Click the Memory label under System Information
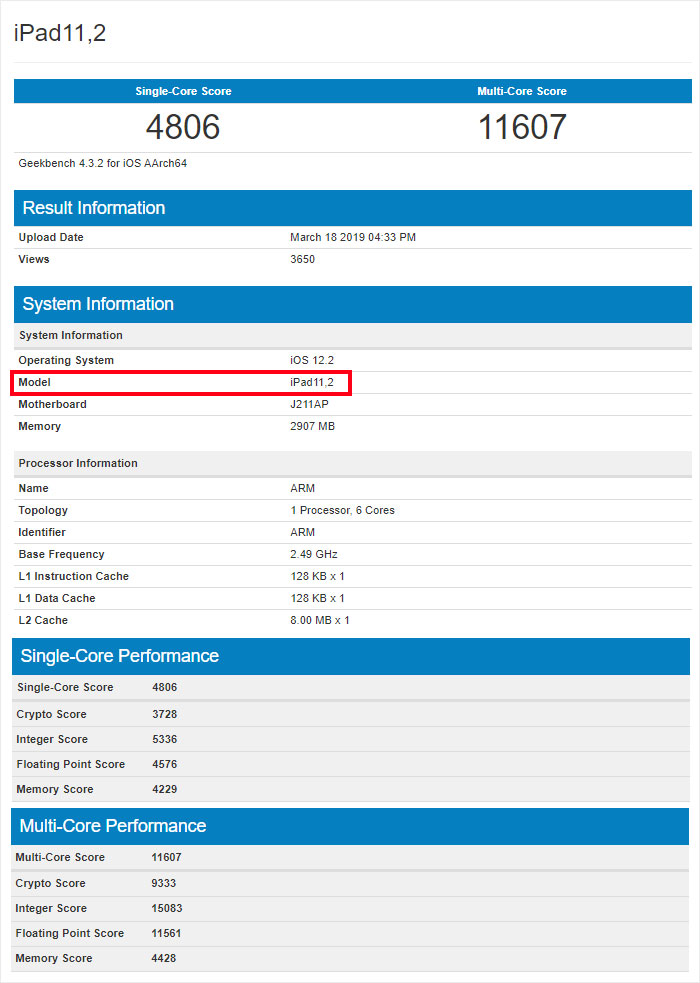This screenshot has height=983, width=700. point(39,426)
